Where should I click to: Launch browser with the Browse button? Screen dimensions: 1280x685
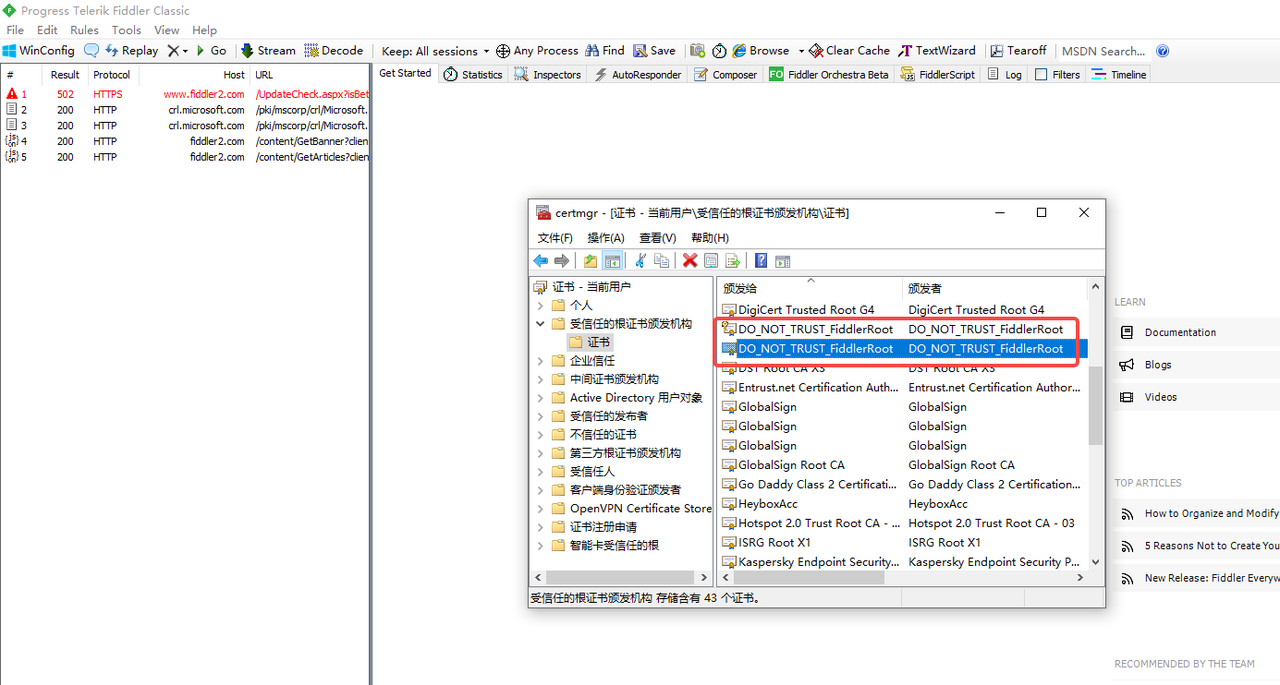tap(761, 51)
